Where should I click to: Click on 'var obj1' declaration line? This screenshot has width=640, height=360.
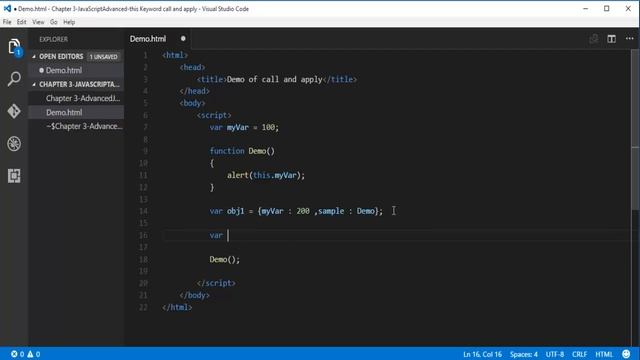(x=296, y=211)
